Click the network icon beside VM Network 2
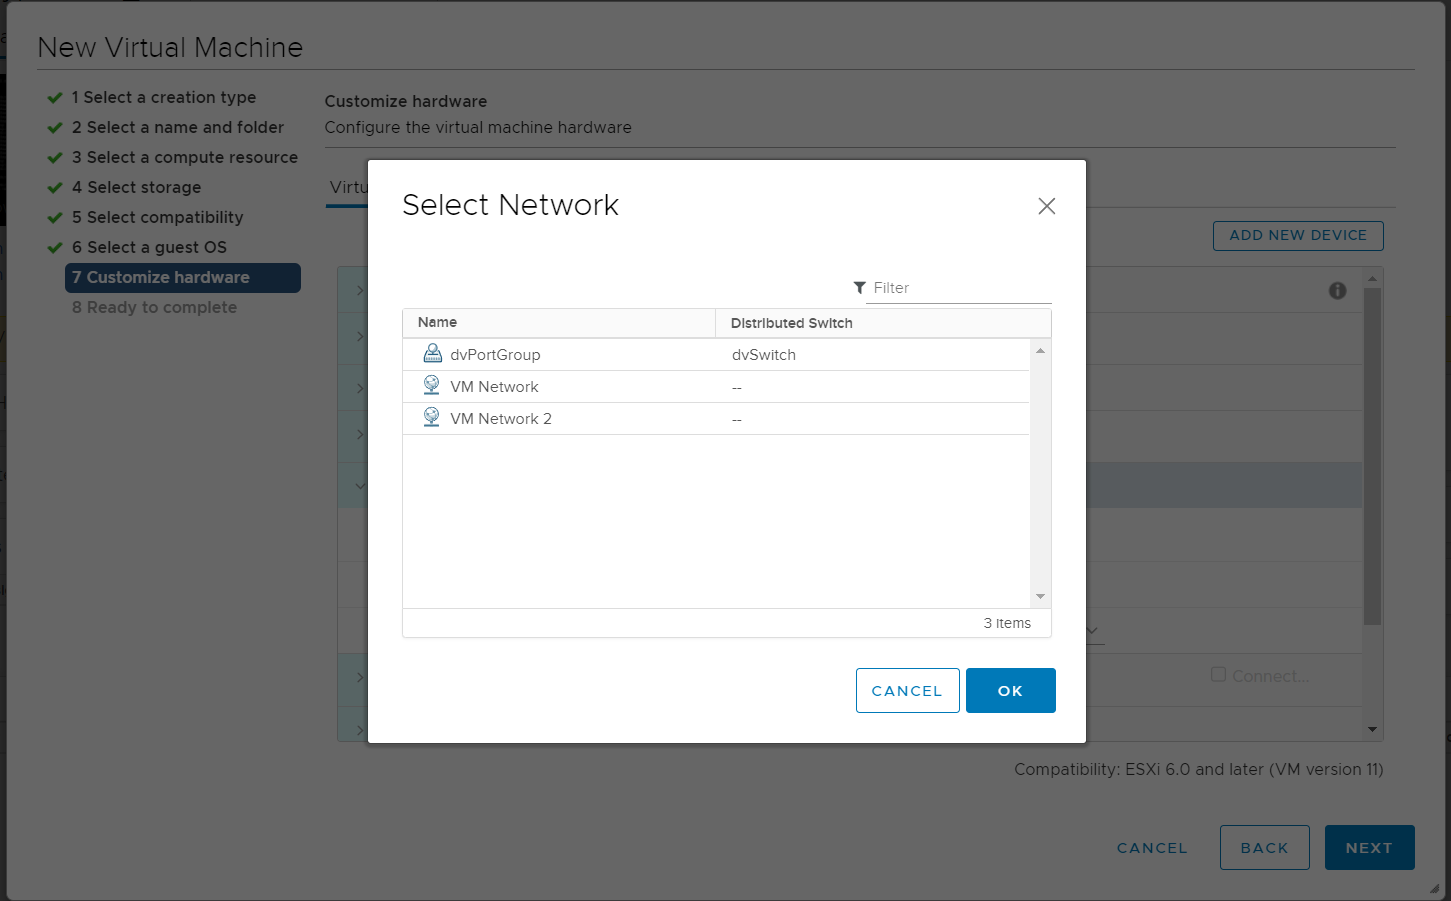 coord(431,418)
